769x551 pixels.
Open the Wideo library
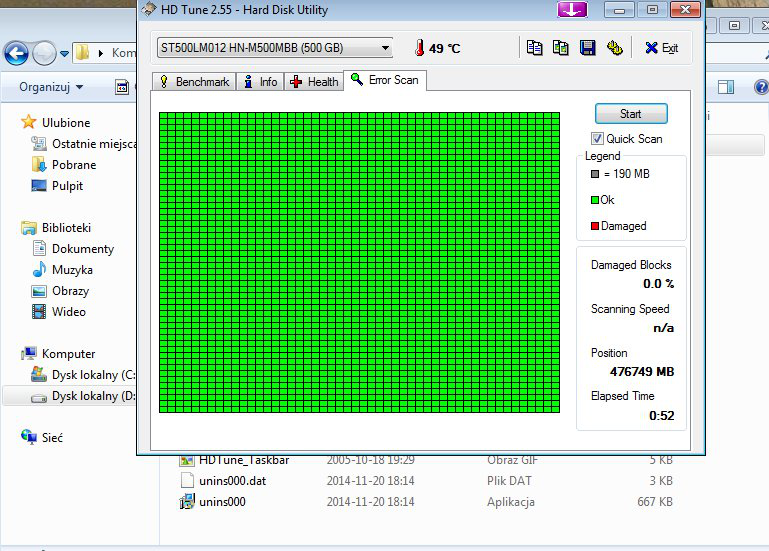coord(69,312)
